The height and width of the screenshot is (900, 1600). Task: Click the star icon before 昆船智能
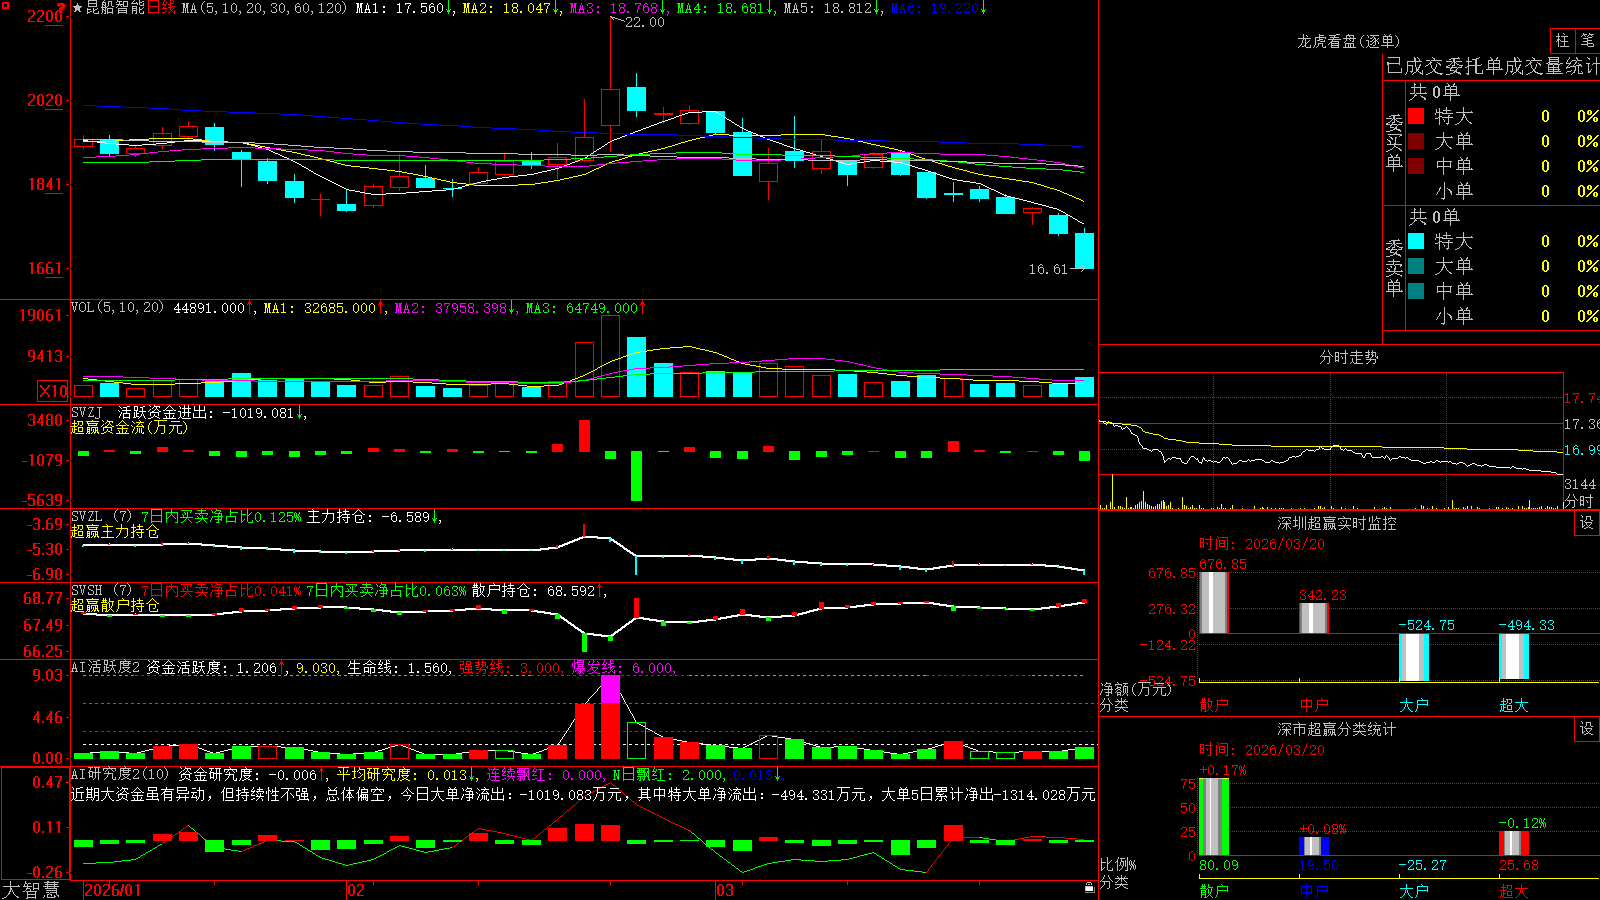tap(78, 8)
